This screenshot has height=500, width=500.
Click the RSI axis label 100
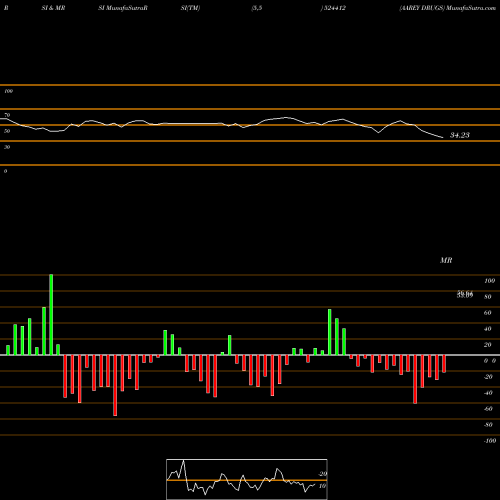click(8, 91)
